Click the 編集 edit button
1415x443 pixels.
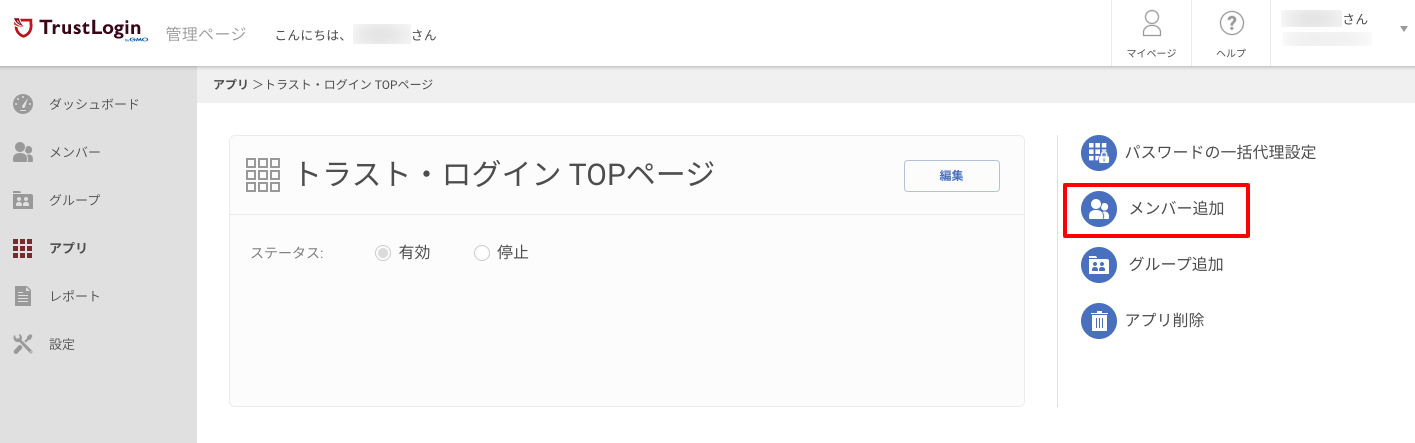[952, 176]
